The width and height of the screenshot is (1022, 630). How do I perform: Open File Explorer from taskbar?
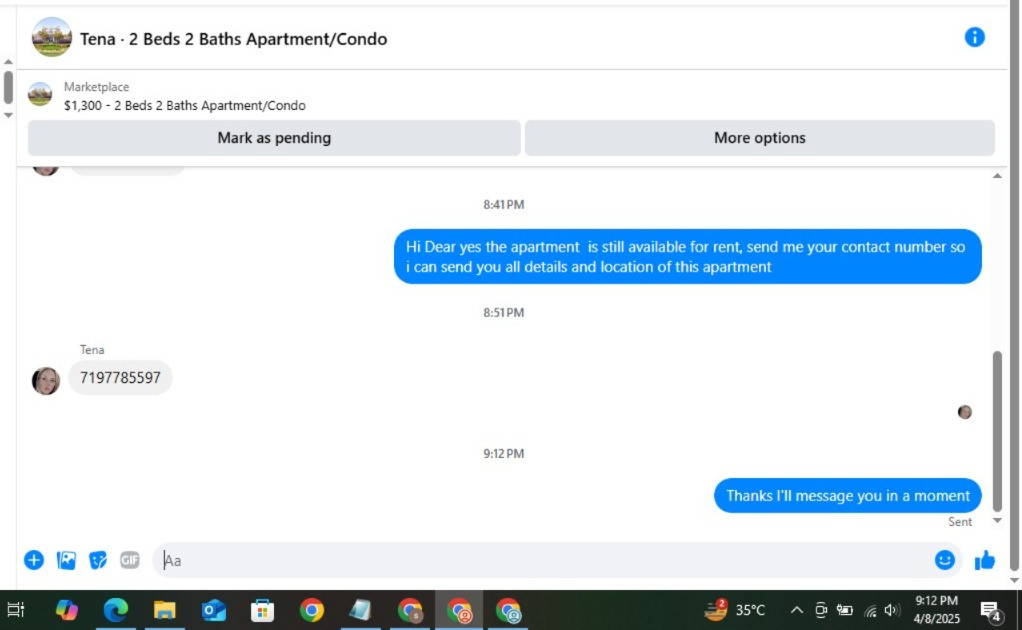click(x=164, y=610)
